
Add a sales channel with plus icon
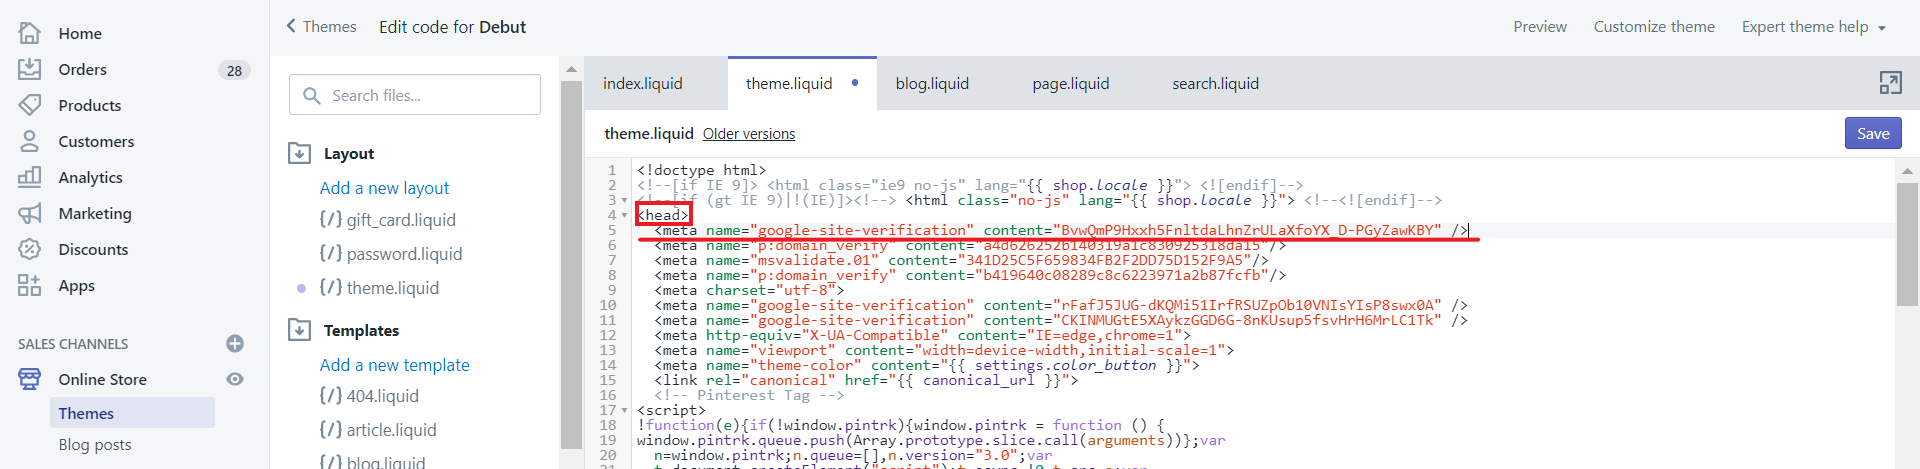[235, 344]
